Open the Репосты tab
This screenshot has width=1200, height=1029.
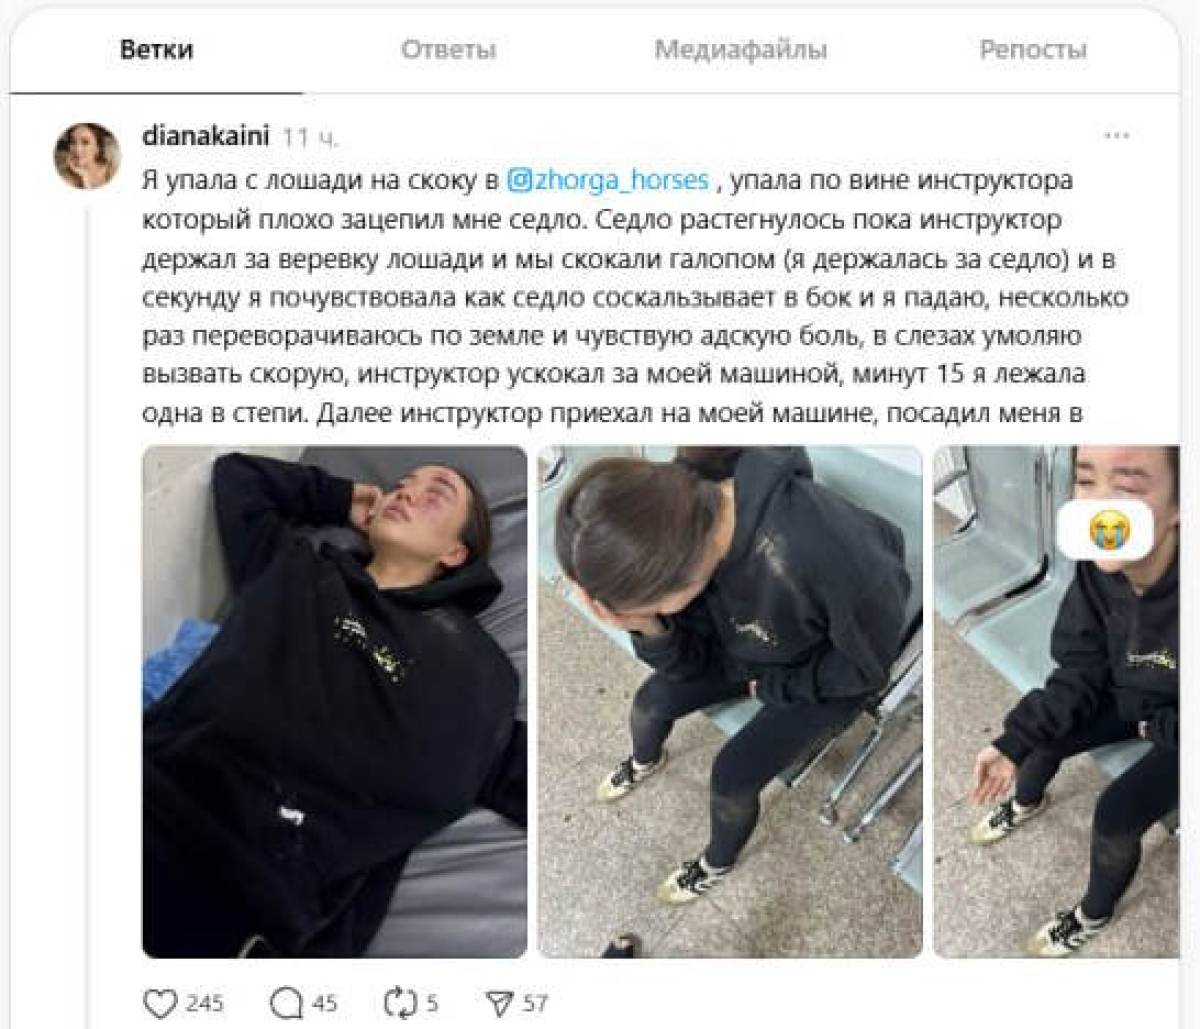click(1033, 50)
